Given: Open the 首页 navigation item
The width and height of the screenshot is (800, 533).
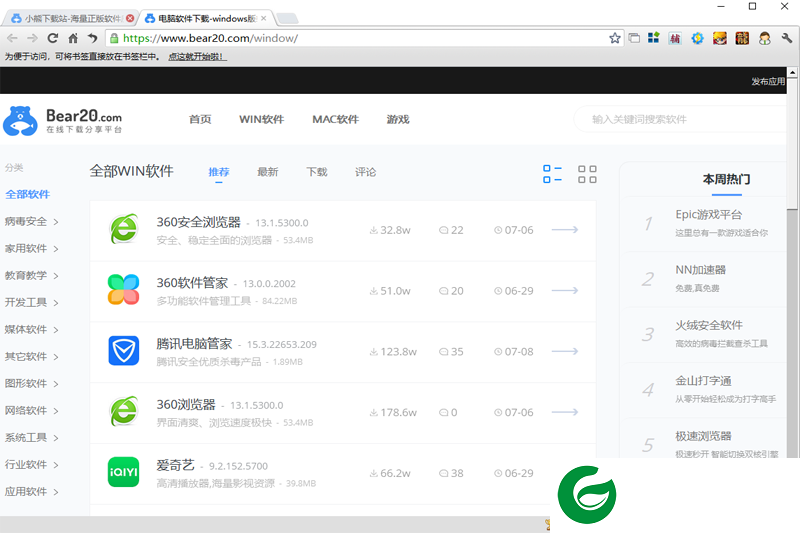Looking at the screenshot, I should pyautogui.click(x=200, y=119).
